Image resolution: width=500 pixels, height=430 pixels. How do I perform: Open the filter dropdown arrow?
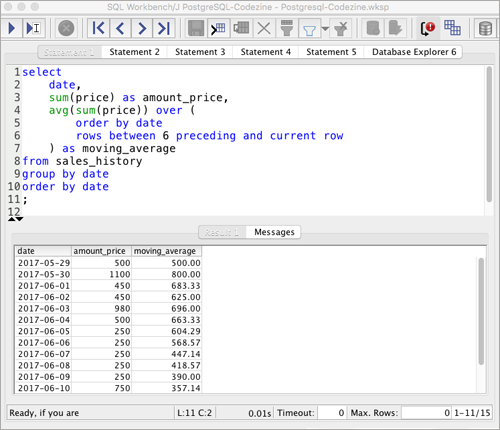coord(325,29)
